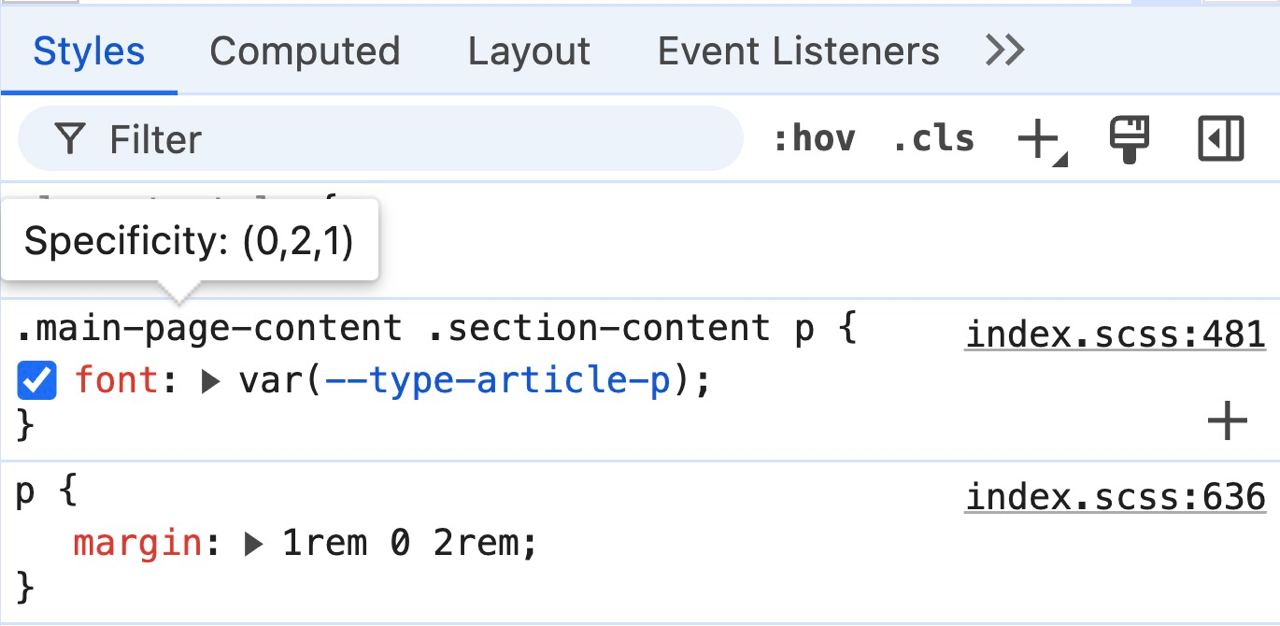Open the index.scss:636 source link

coord(1115,496)
